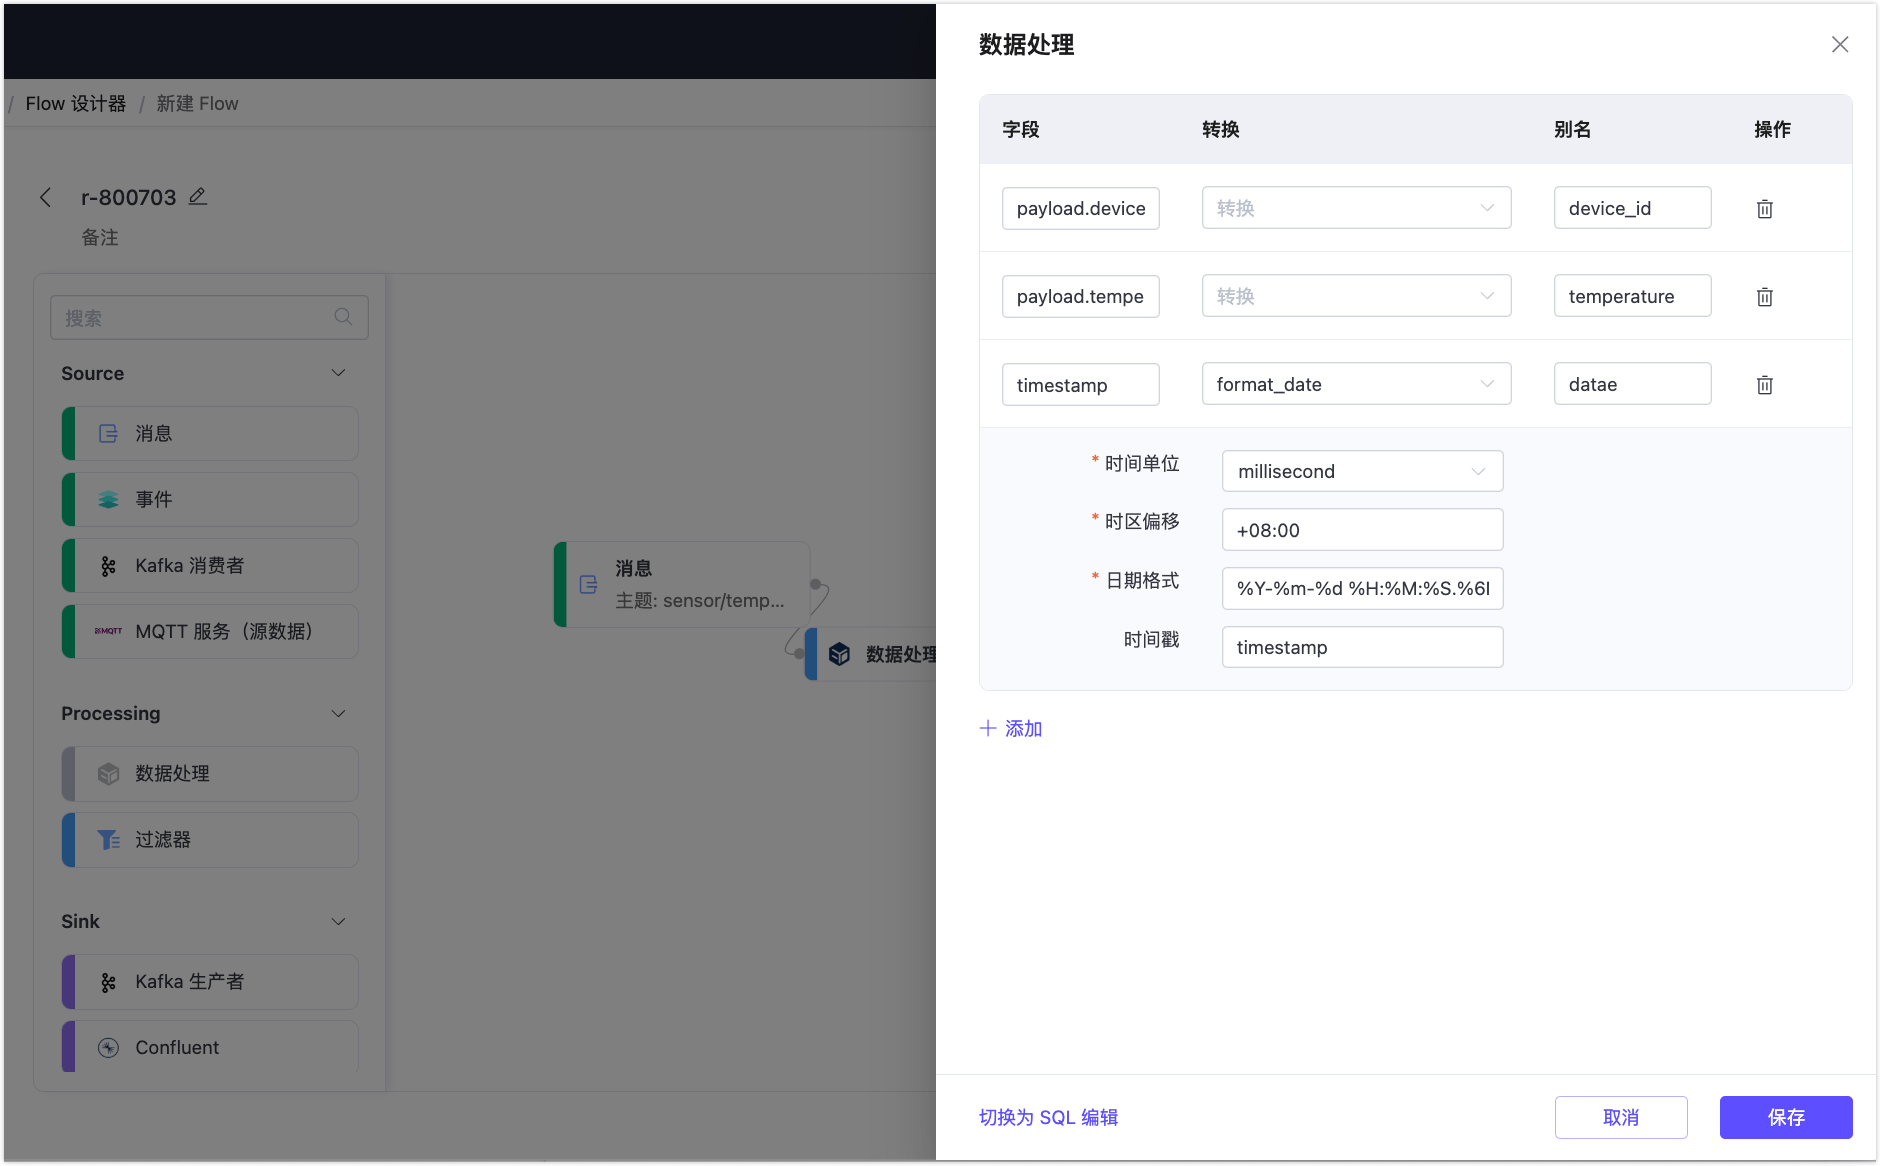Select the Confluent sink icon
This screenshot has width=1880, height=1166.
pos(109,1047)
